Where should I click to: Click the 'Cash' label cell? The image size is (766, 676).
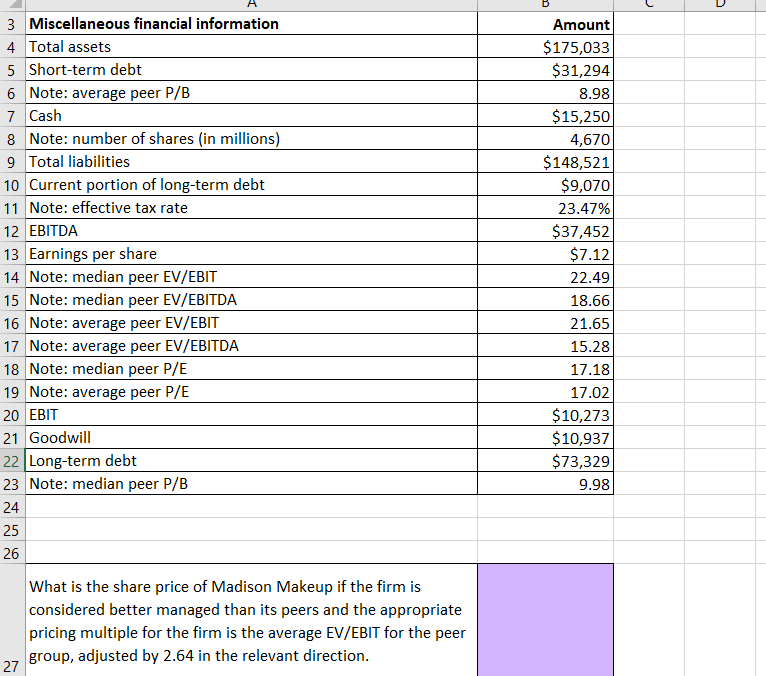[x=251, y=115]
